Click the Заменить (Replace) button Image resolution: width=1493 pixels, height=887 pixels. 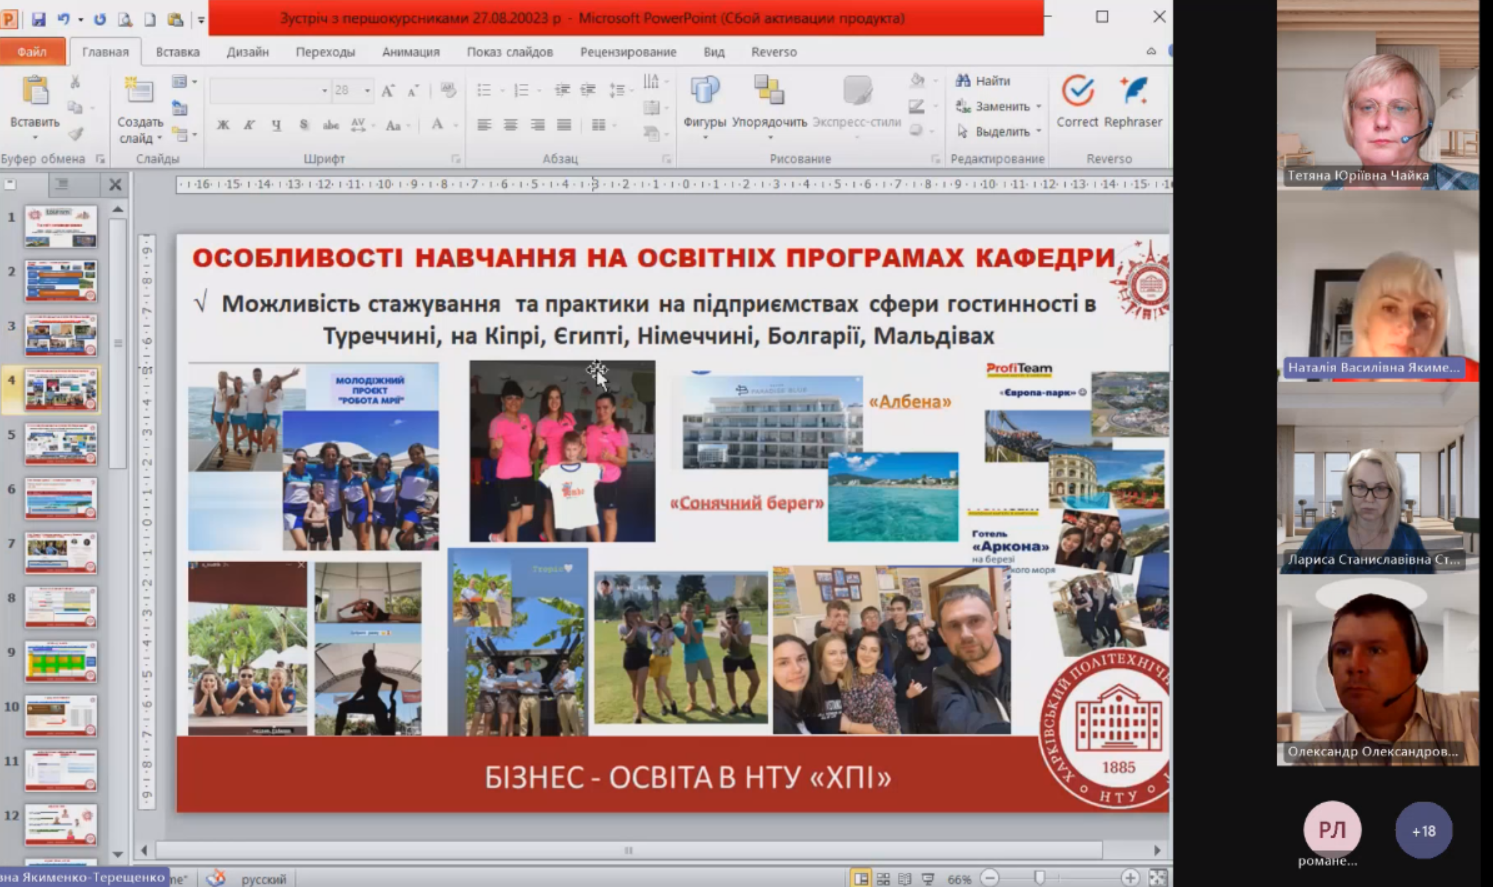pyautogui.click(x=1001, y=106)
